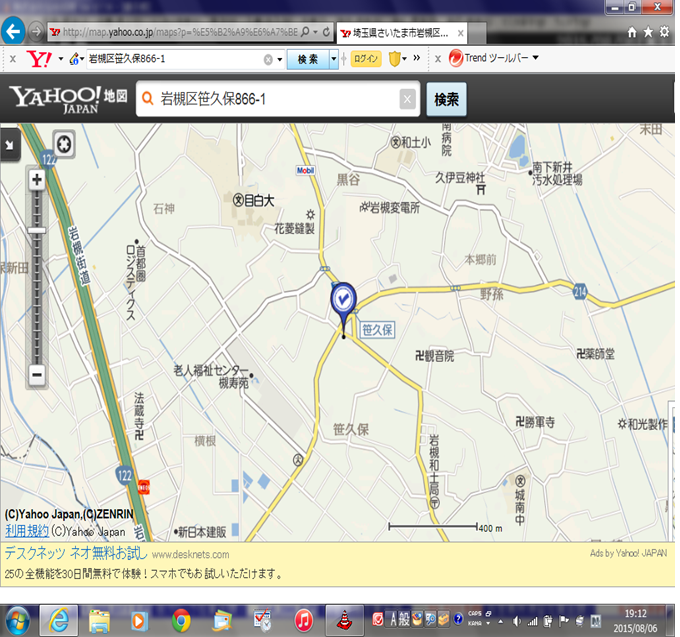
Task: Click the 久伊豆神社 label on map
Action: click(461, 177)
